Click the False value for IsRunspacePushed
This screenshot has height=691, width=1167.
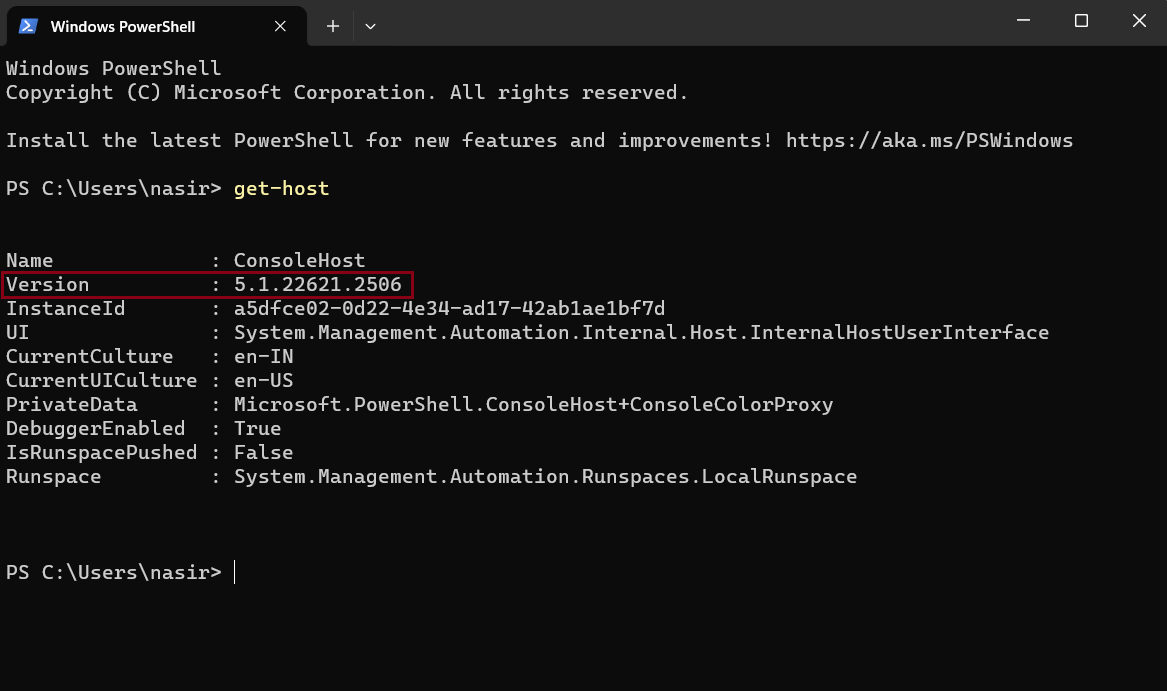coord(263,453)
